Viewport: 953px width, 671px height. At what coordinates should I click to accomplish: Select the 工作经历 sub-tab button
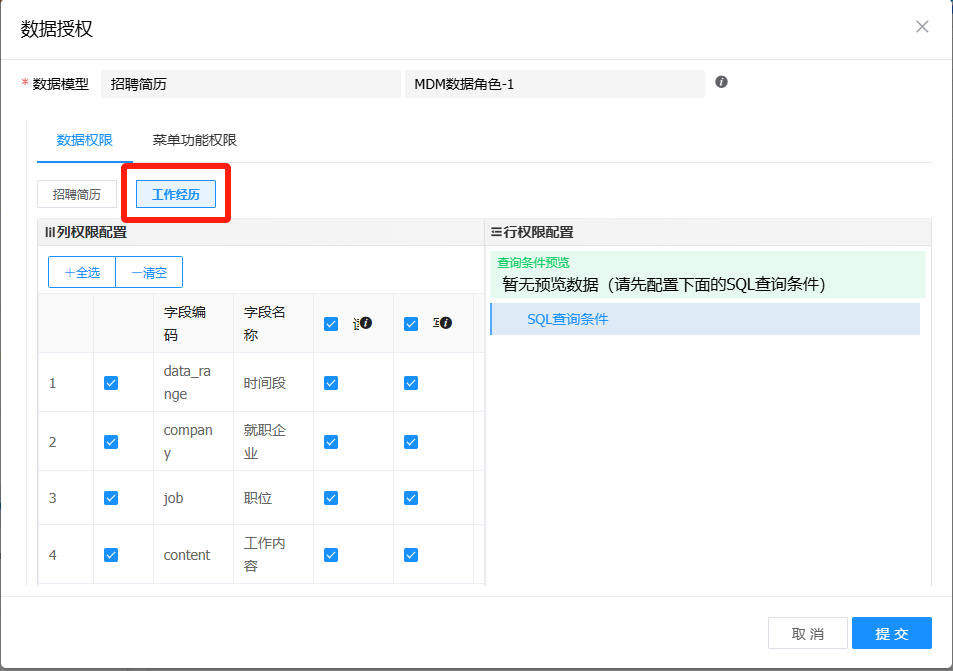click(176, 194)
